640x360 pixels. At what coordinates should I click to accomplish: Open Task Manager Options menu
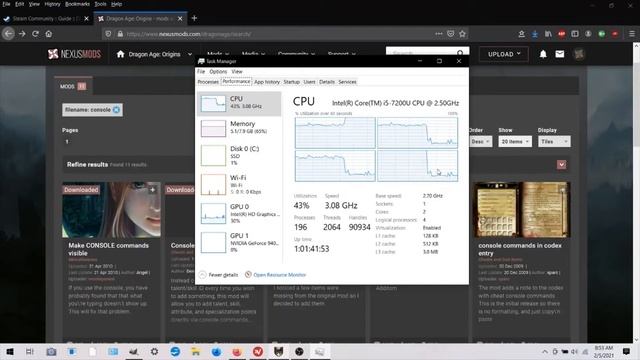pyautogui.click(x=218, y=71)
